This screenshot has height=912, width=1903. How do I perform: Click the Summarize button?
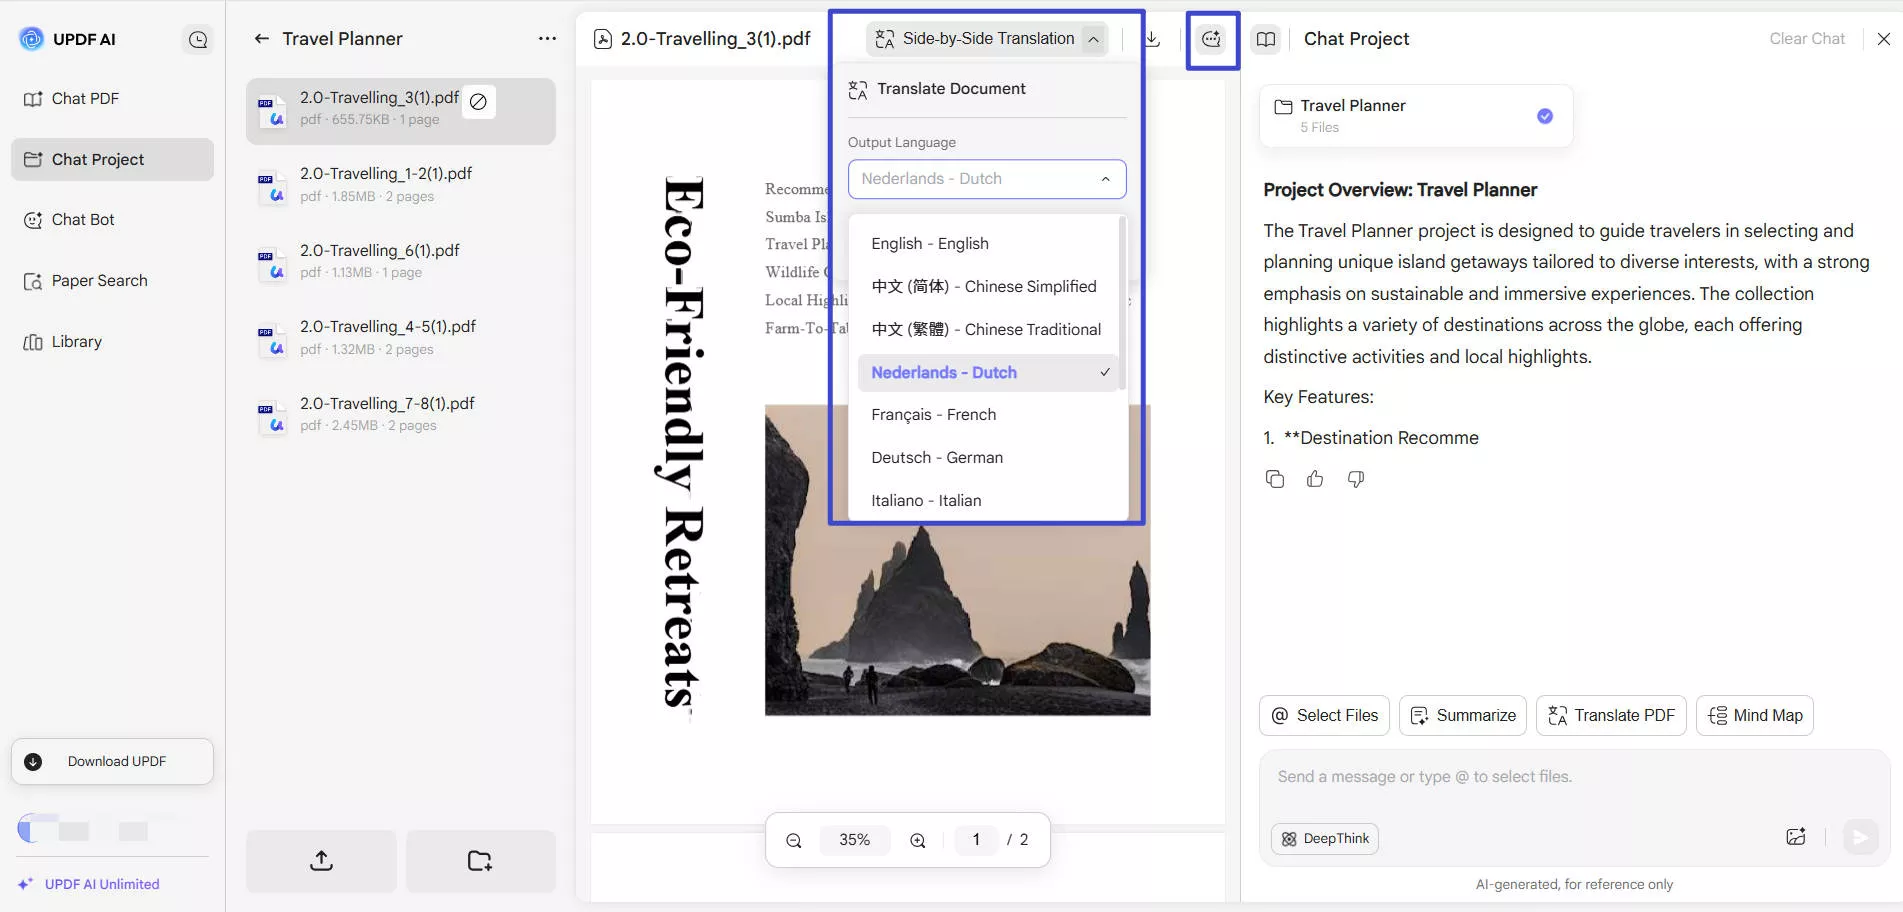[1463, 716]
